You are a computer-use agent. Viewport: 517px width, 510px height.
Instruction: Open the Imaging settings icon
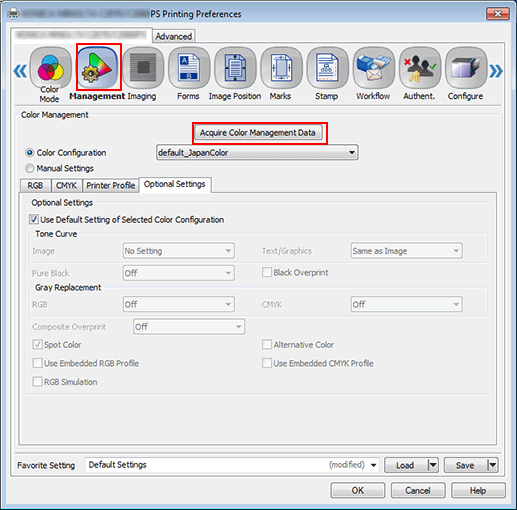(x=143, y=68)
